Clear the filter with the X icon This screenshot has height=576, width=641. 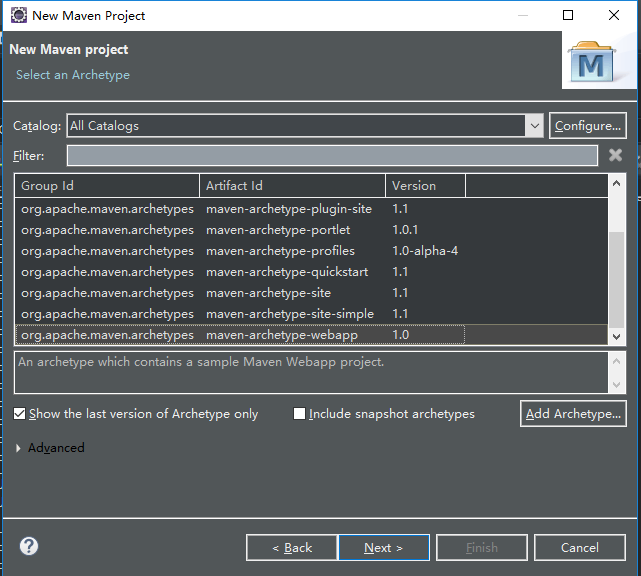coord(615,155)
